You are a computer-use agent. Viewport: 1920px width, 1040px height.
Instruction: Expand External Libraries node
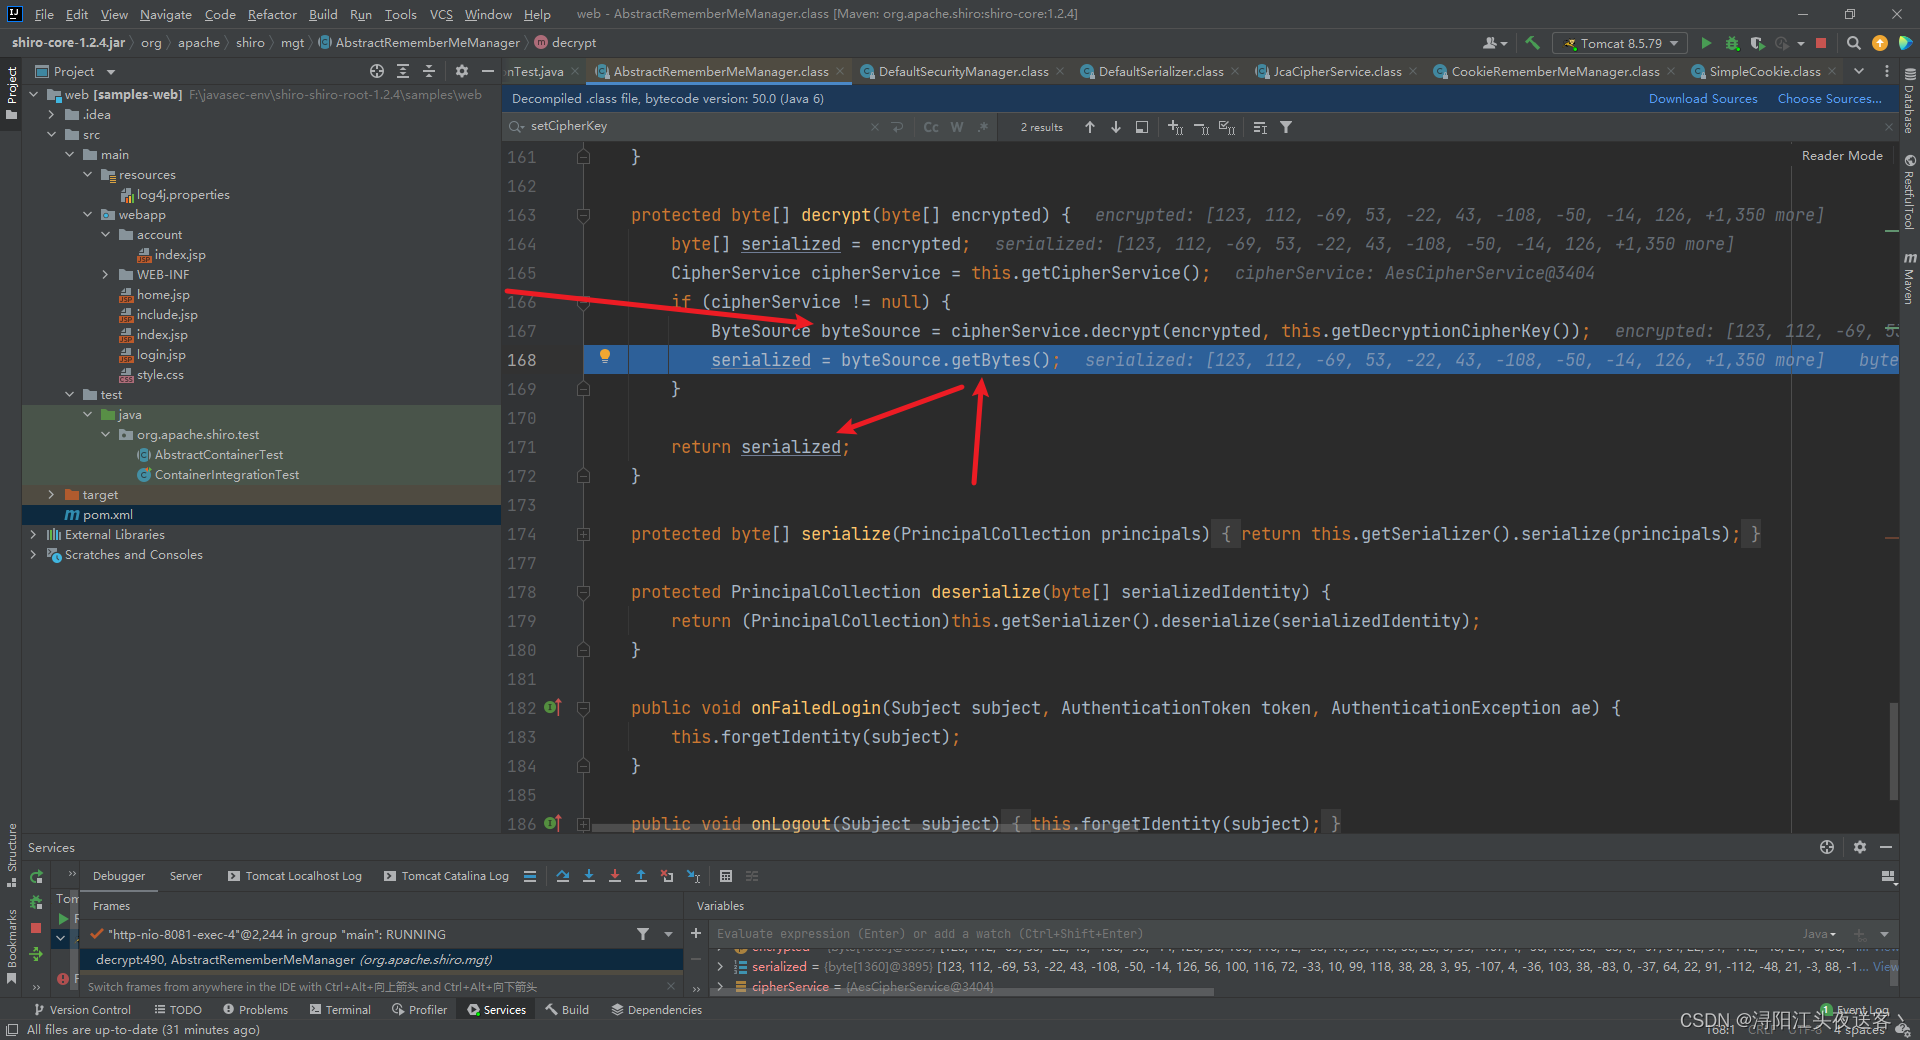(33, 535)
